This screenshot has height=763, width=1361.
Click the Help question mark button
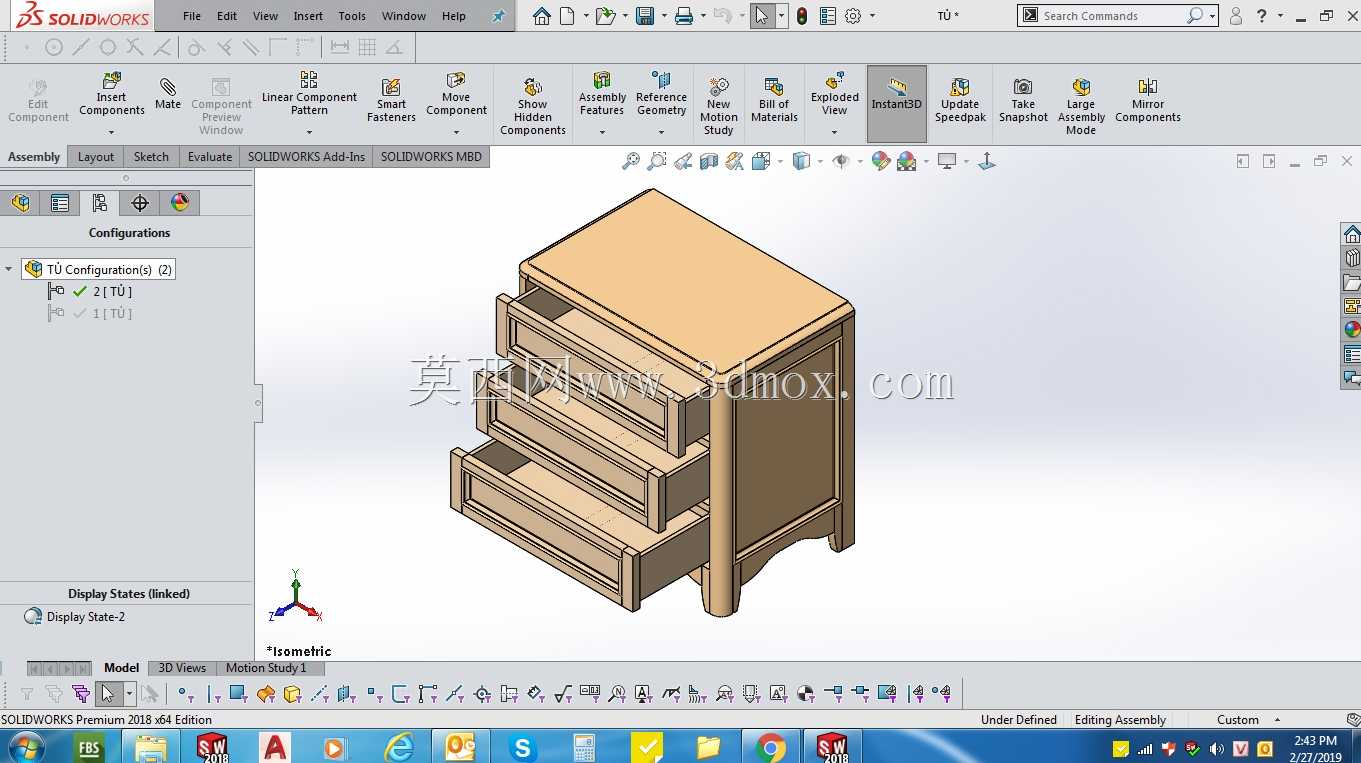pos(1262,16)
